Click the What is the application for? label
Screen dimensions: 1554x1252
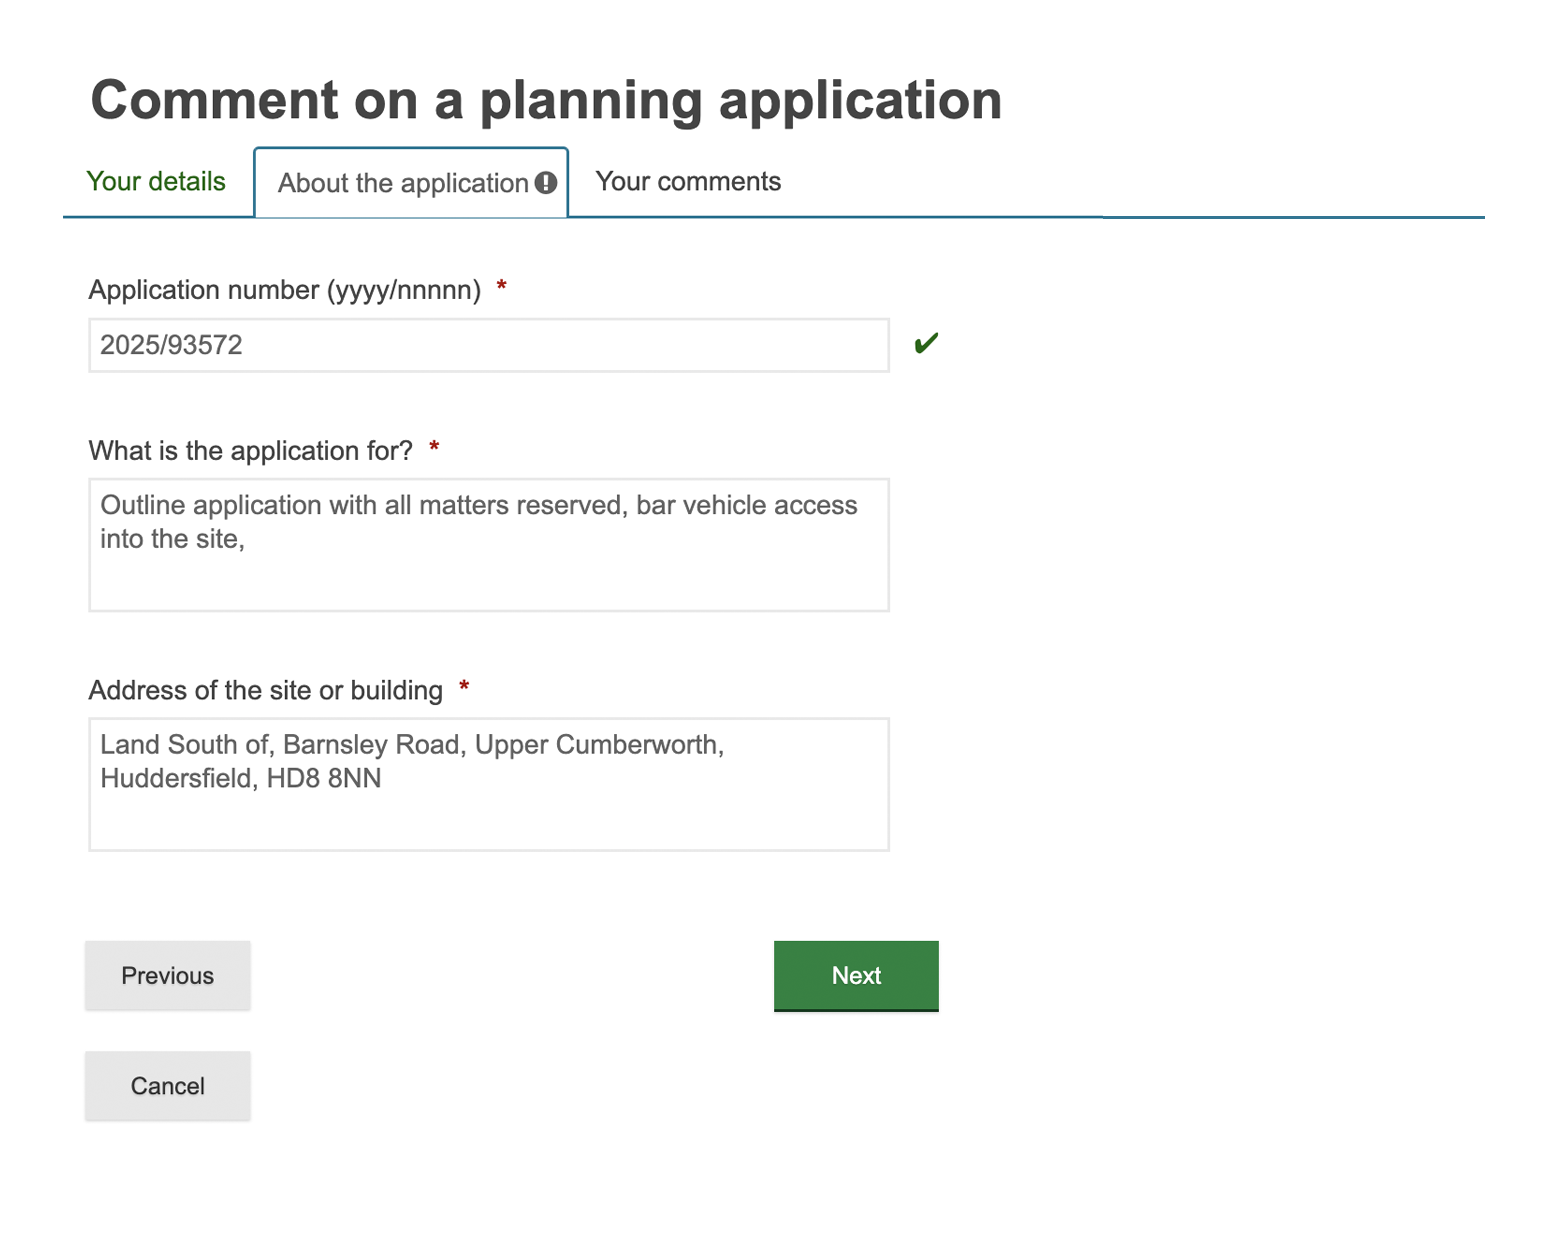coord(250,449)
